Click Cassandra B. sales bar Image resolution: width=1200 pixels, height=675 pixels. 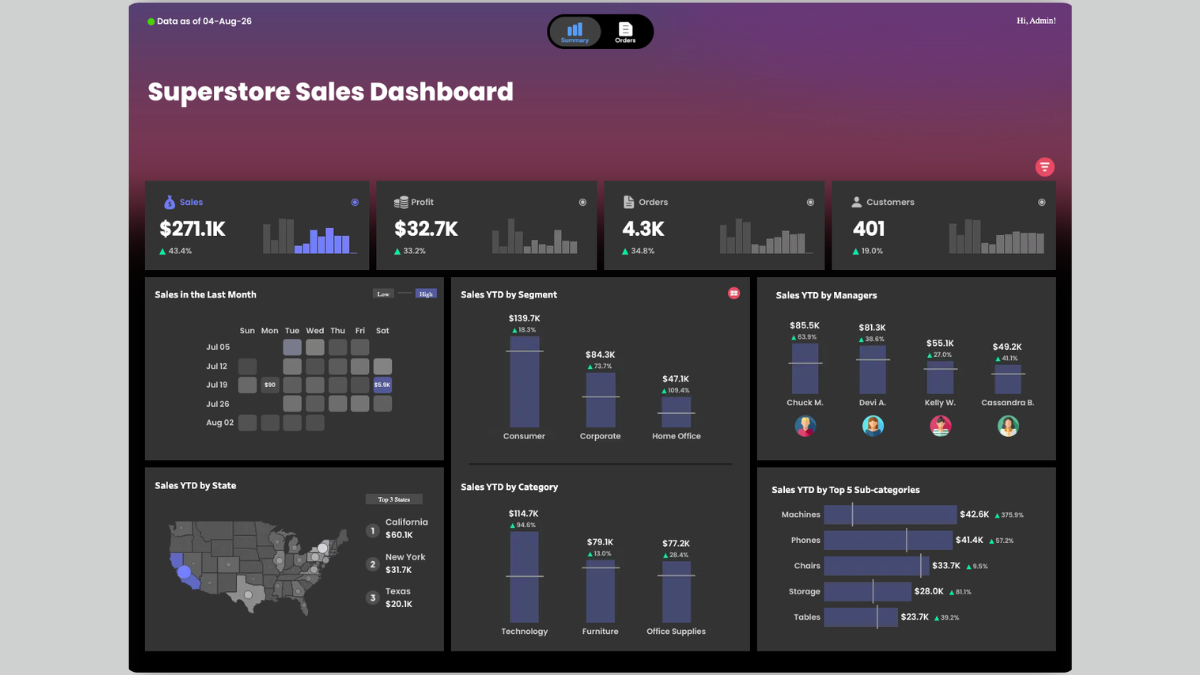coord(1008,380)
